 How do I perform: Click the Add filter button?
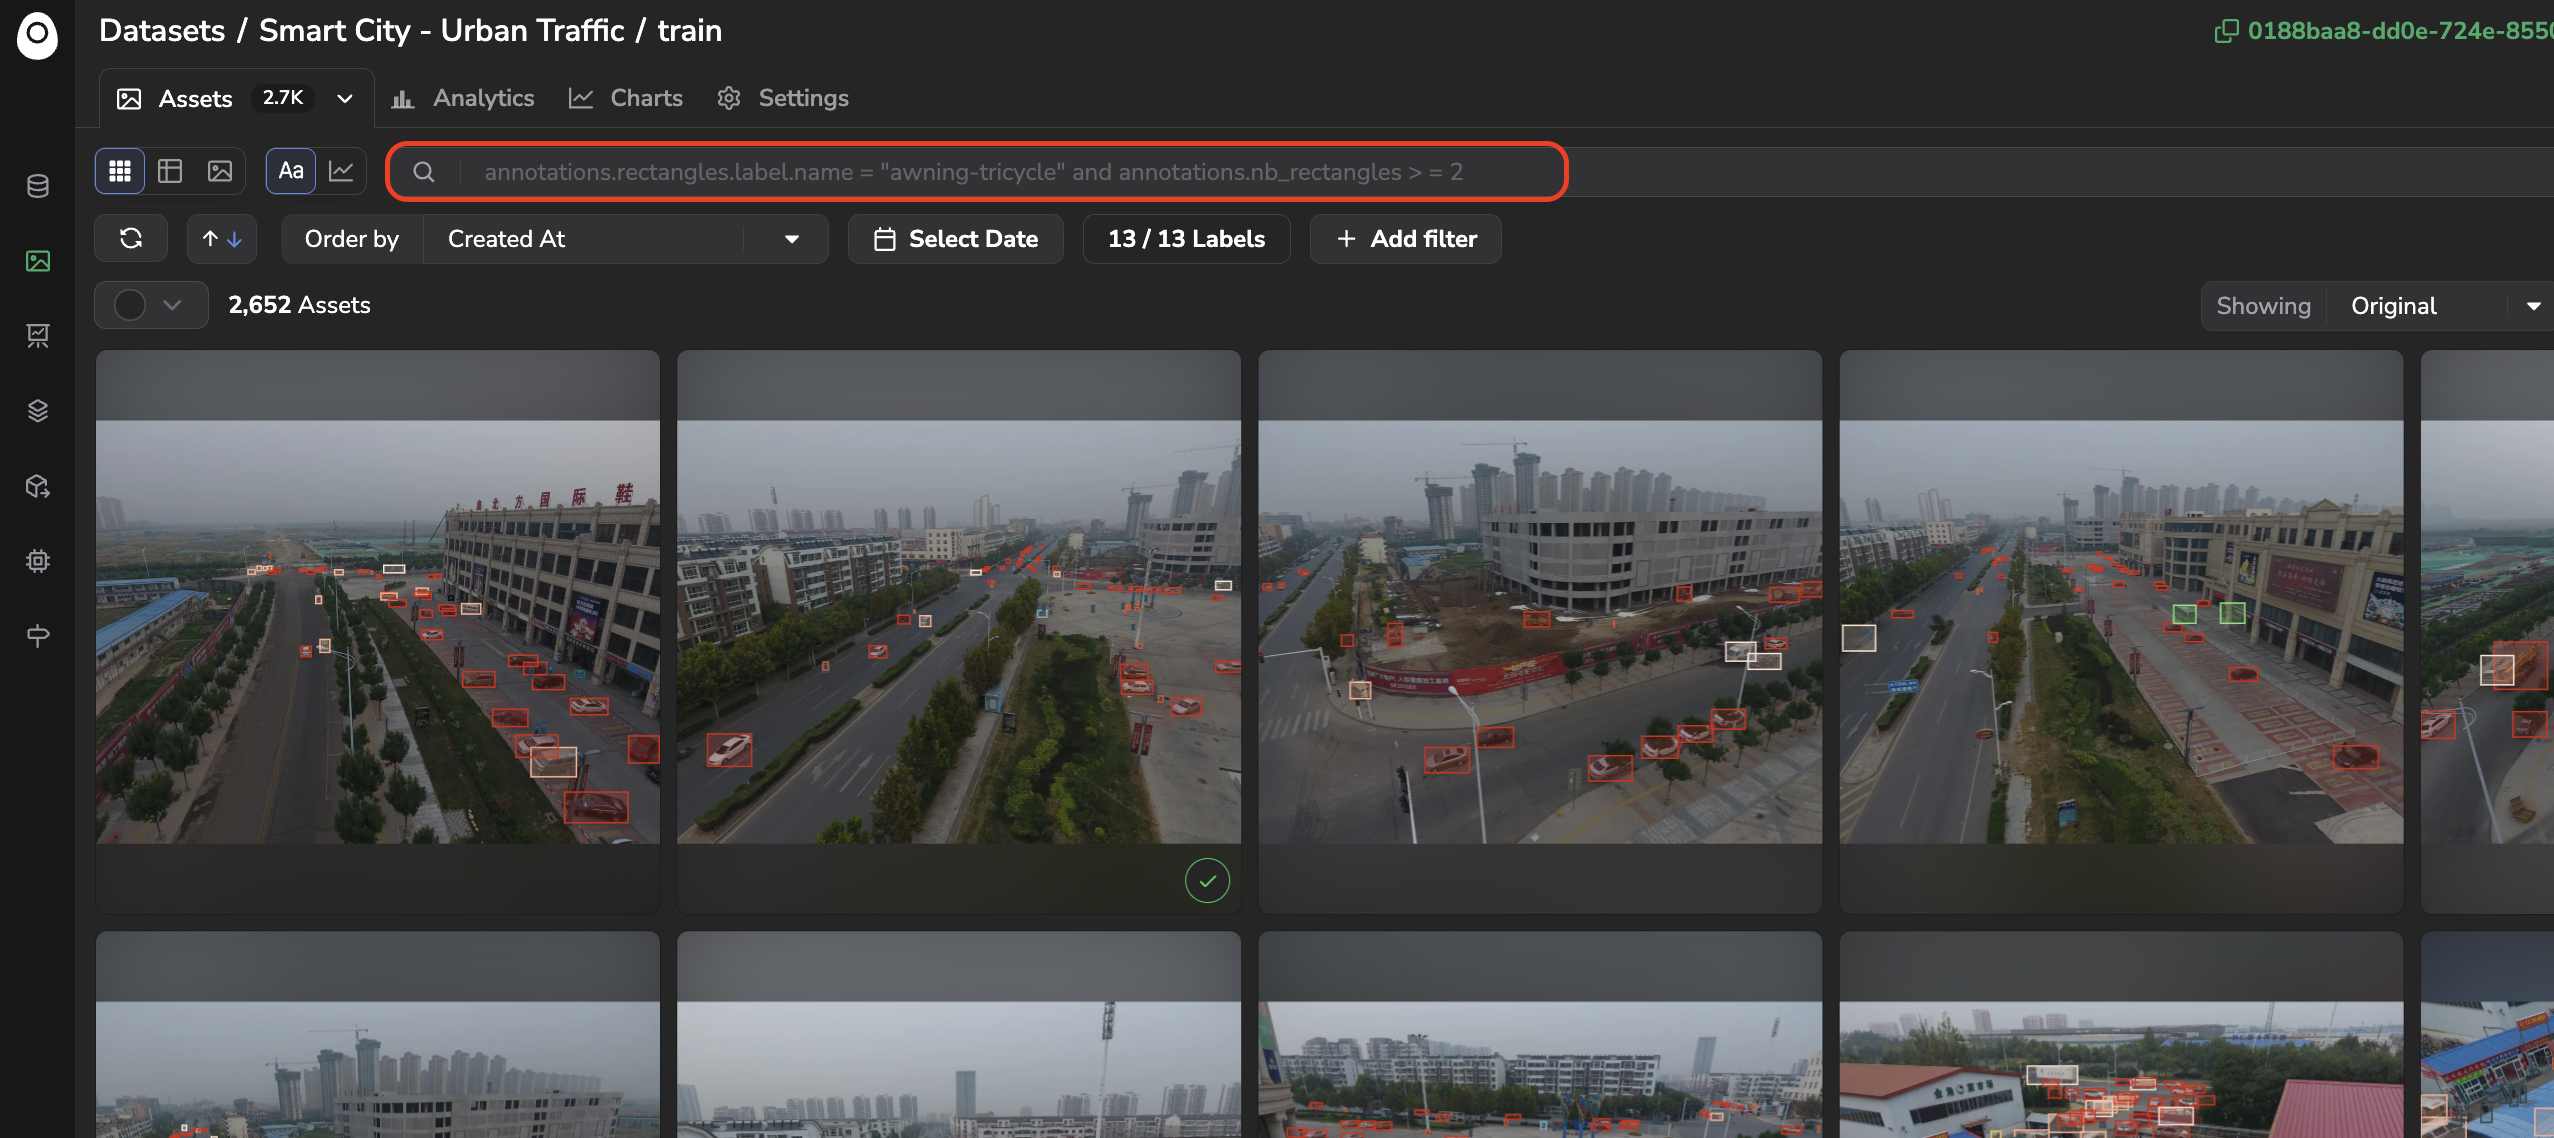pyautogui.click(x=1406, y=239)
